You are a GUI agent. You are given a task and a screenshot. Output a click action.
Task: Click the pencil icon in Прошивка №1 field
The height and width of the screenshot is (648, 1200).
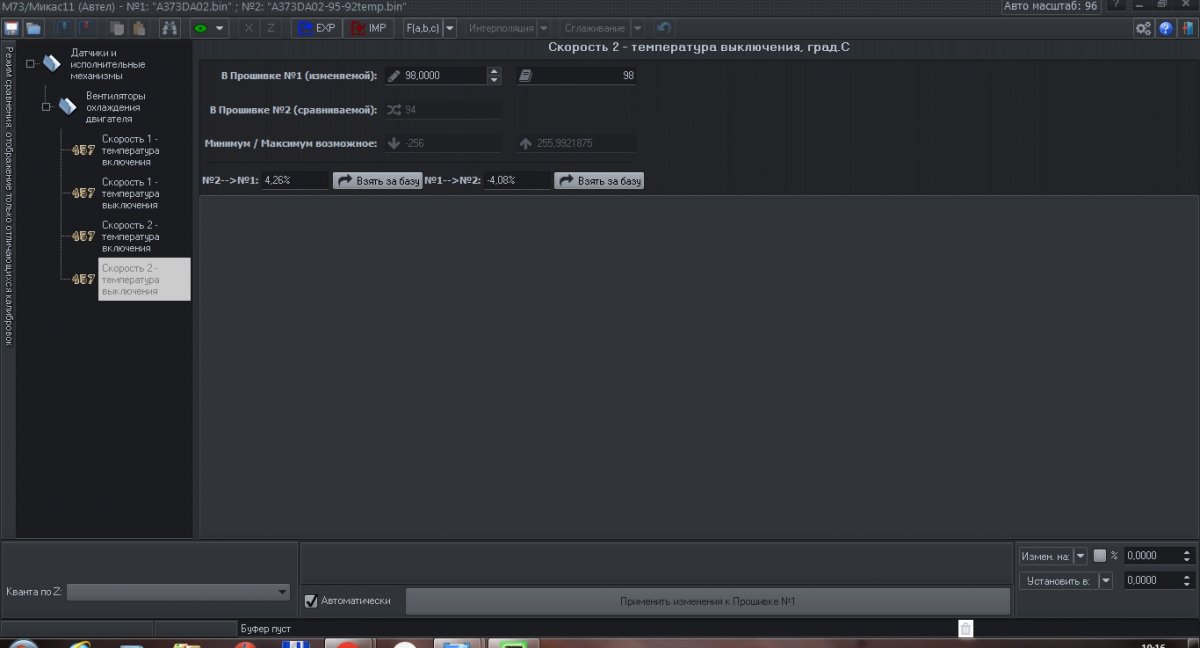tap(393, 75)
